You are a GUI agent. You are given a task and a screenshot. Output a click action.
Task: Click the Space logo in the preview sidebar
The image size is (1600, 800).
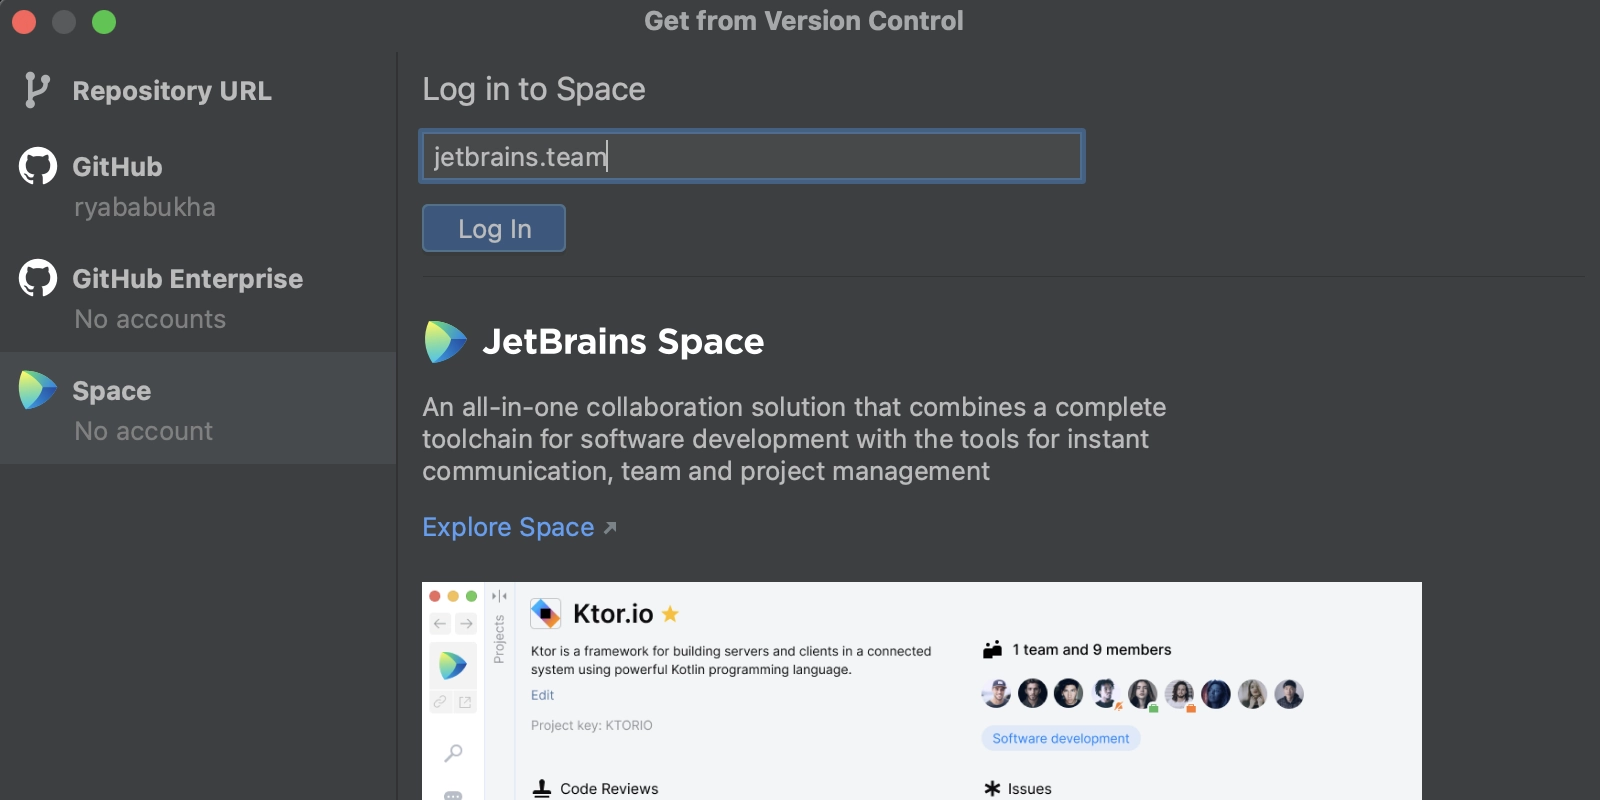click(x=452, y=664)
